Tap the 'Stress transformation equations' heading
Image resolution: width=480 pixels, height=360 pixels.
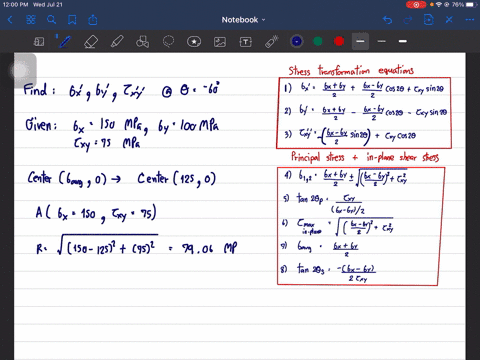click(351, 70)
